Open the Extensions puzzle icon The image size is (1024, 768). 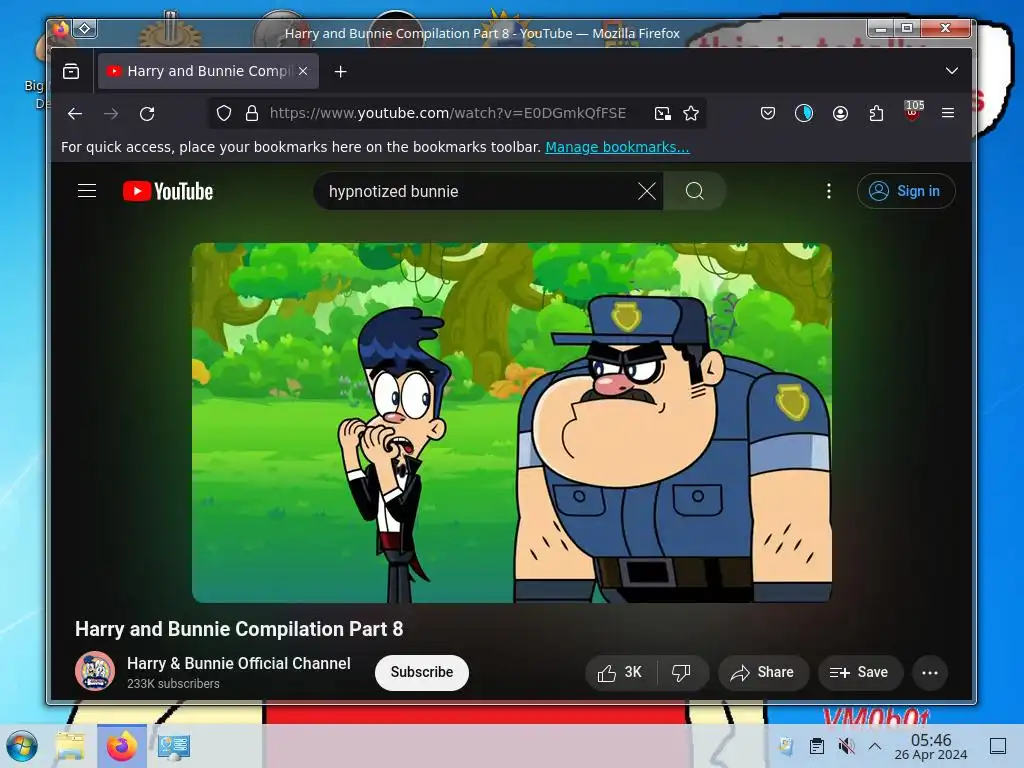point(876,114)
